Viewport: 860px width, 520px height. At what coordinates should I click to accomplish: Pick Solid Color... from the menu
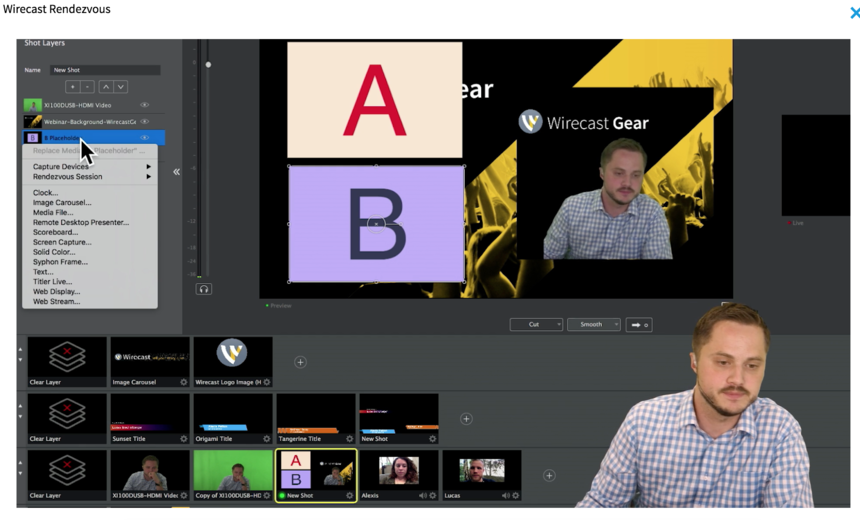coord(54,252)
